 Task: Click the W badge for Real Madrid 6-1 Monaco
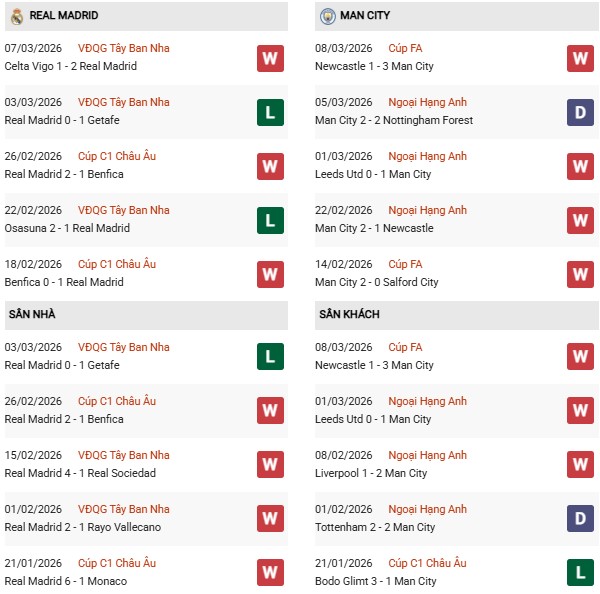(x=270, y=573)
